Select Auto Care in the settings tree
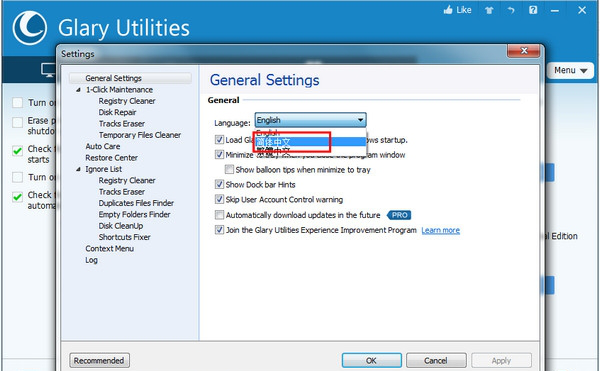Viewport: 600px width, 385px height. point(103,147)
